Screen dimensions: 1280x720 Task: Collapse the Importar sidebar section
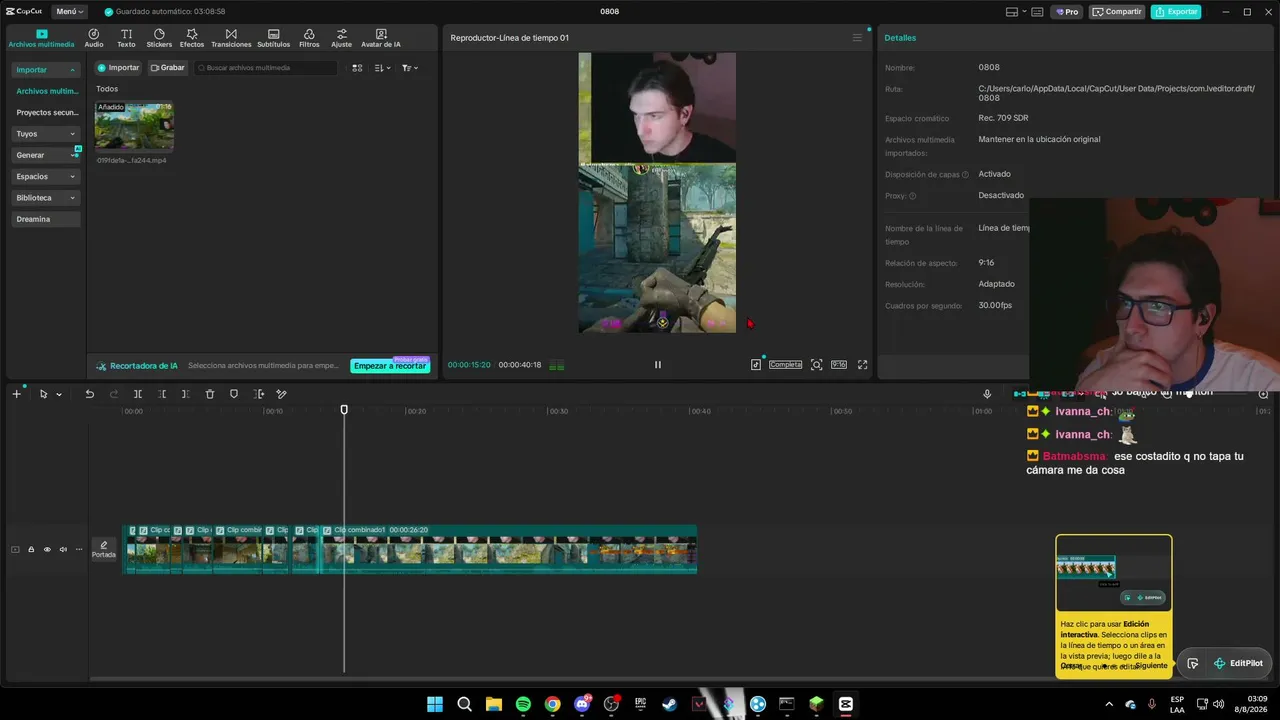coord(45,70)
